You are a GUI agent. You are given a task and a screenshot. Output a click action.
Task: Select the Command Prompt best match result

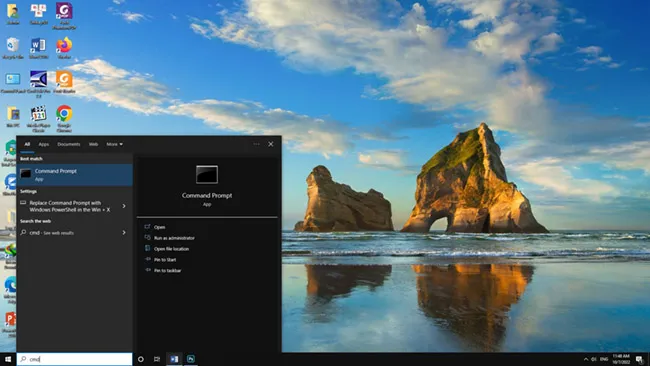pyautogui.click(x=75, y=175)
